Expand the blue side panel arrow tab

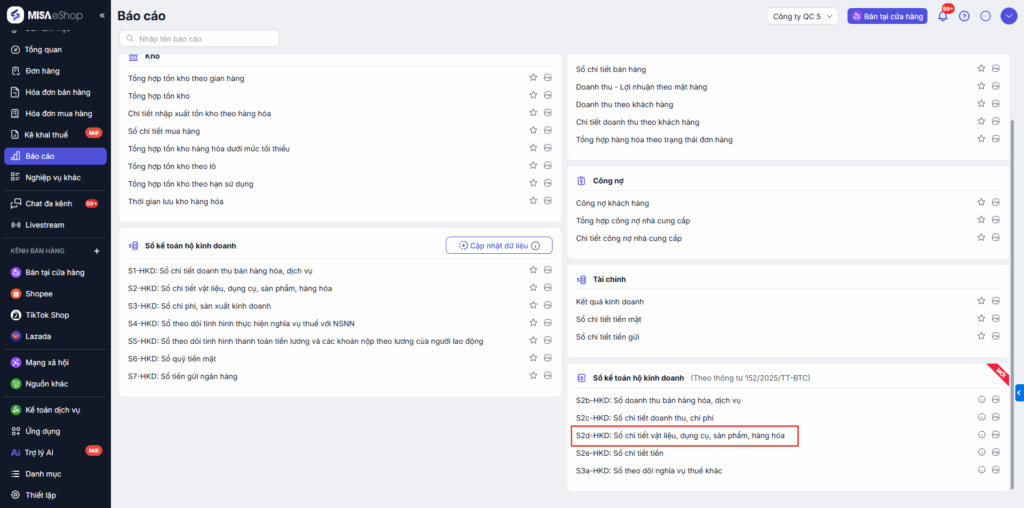[1018, 393]
